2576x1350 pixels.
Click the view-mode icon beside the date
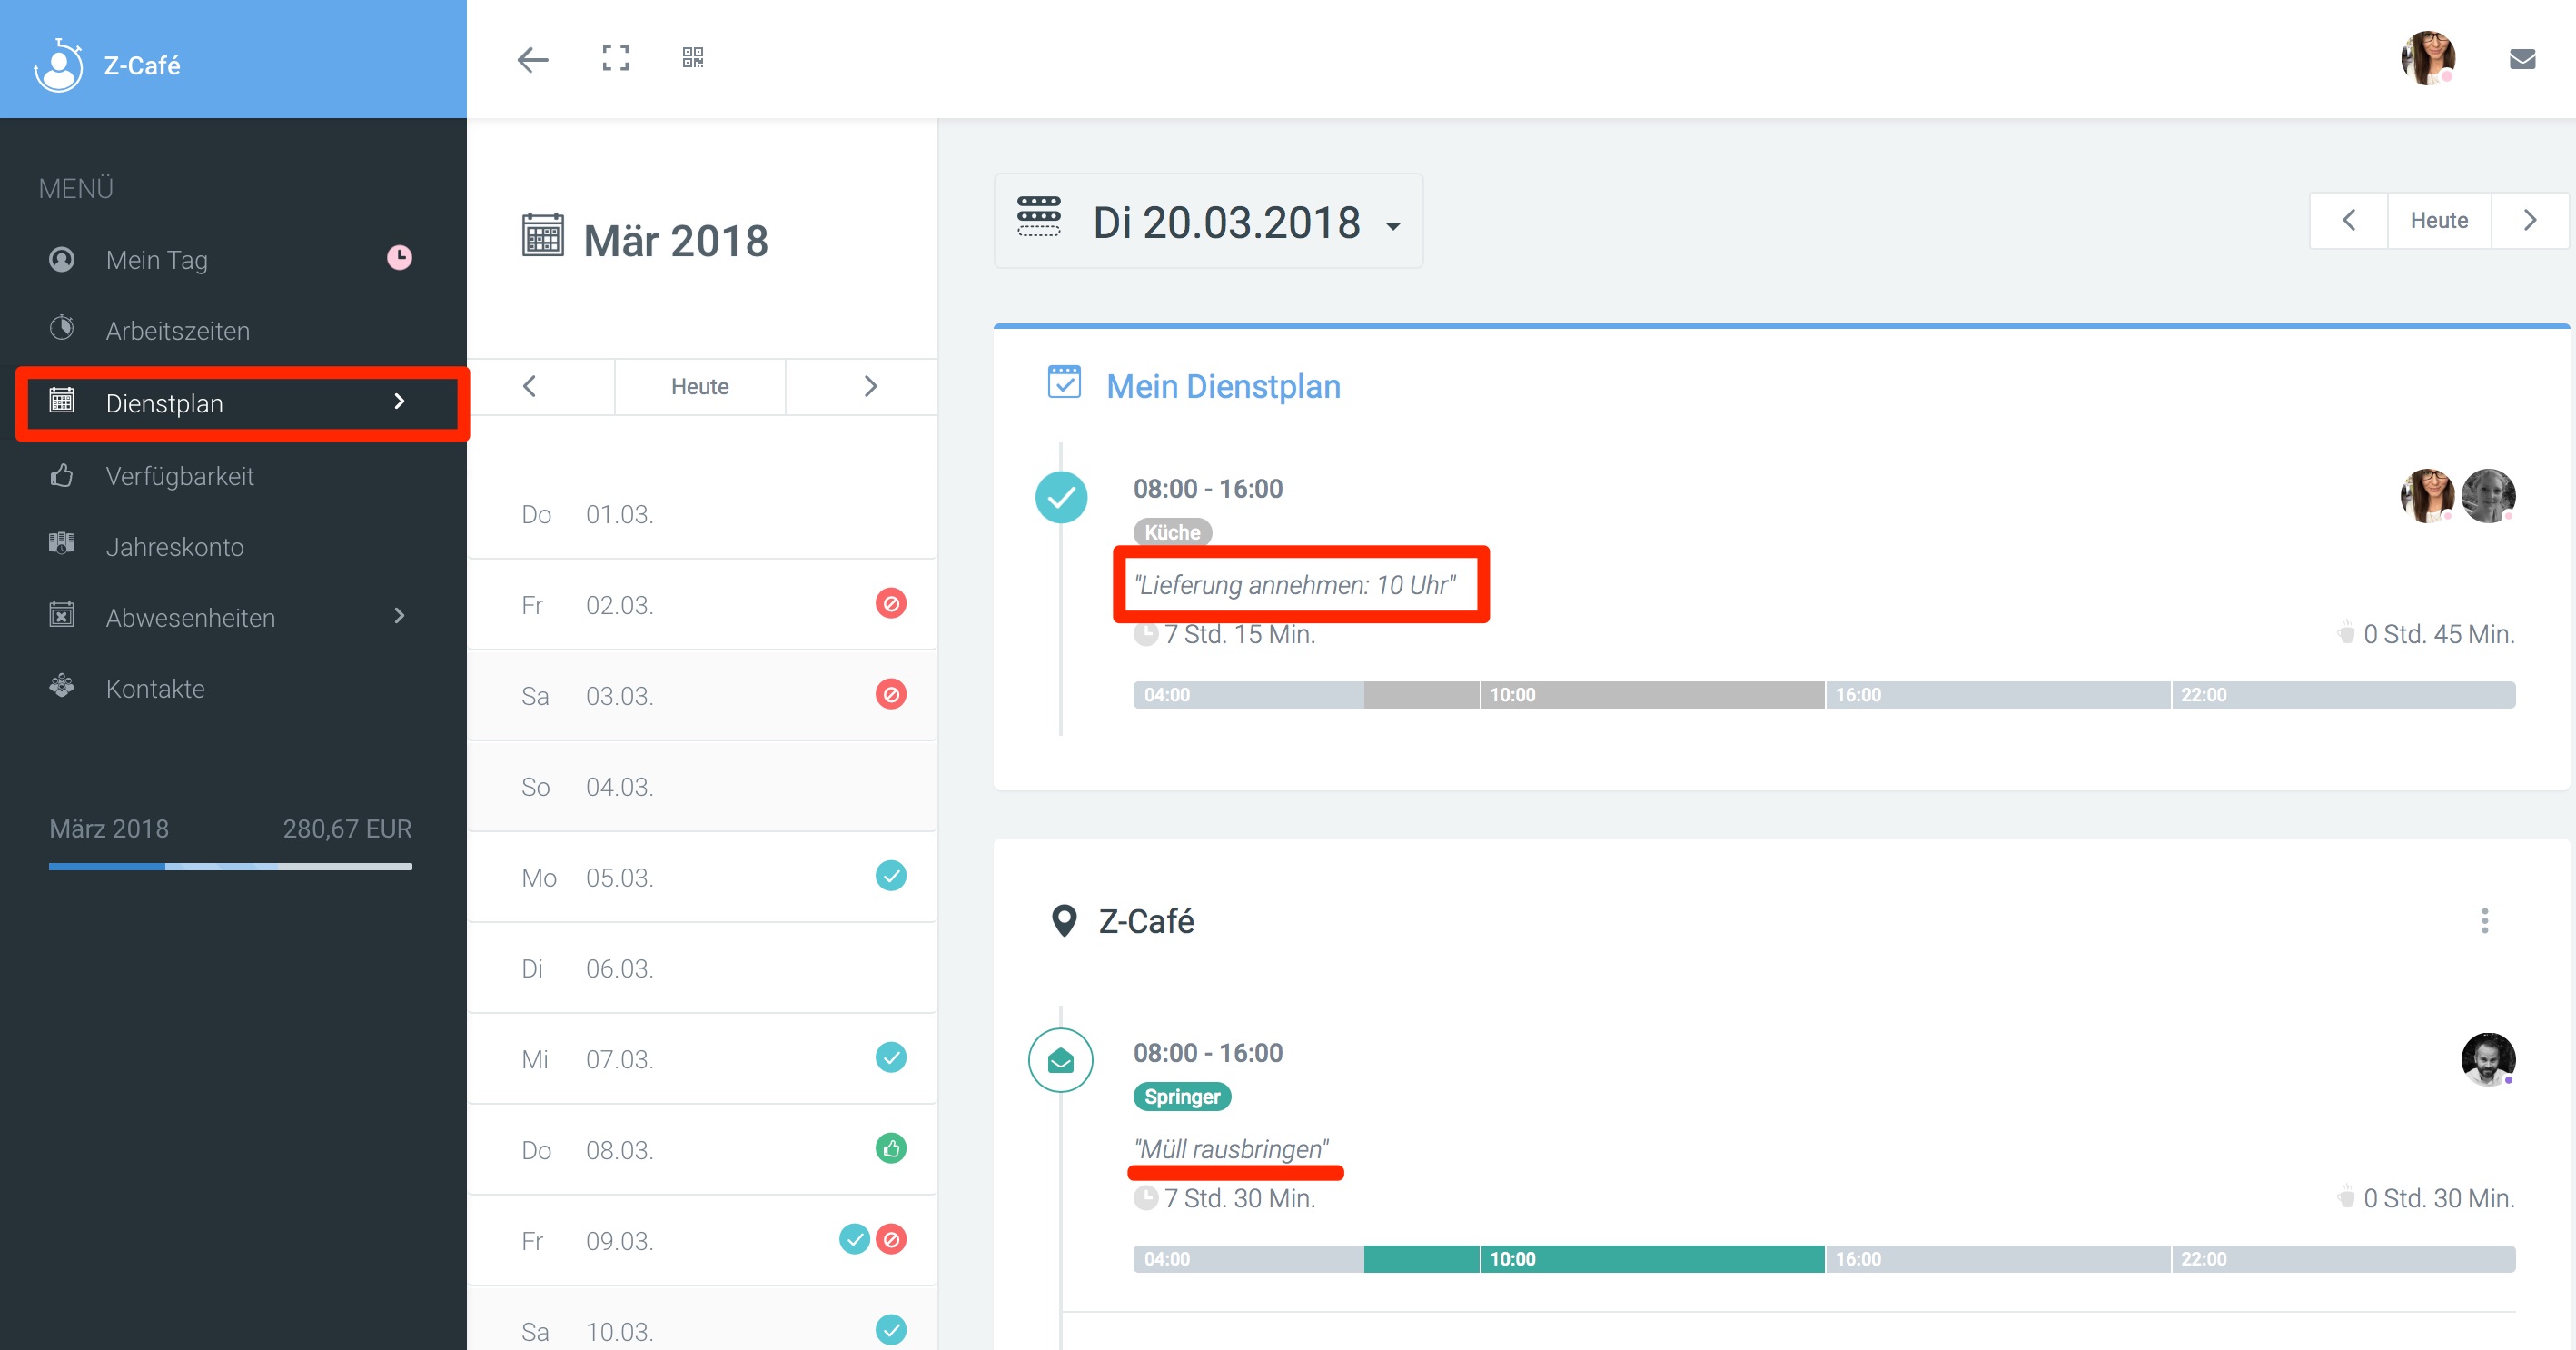coord(1038,216)
